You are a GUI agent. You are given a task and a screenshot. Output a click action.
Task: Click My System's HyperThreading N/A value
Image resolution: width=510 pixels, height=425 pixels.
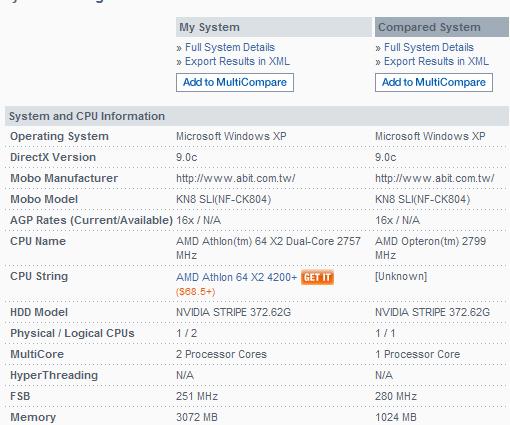185,375
